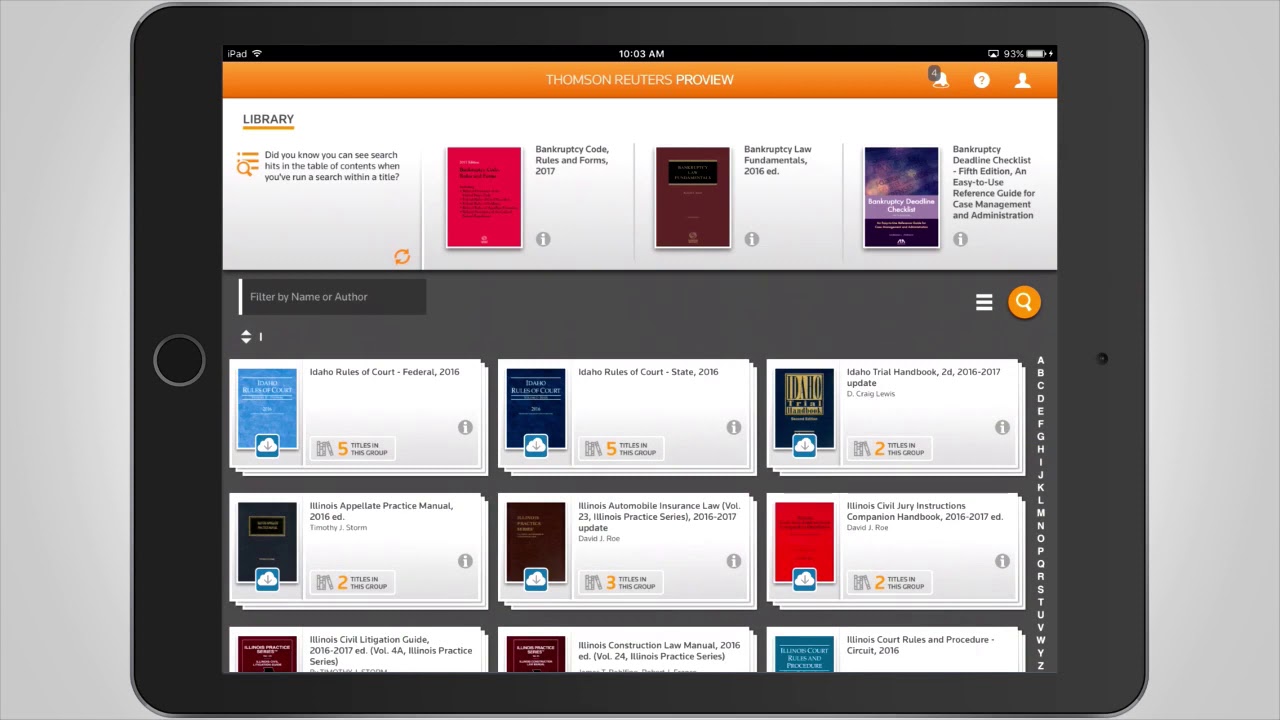Jump to letter I in index

point(1040,462)
